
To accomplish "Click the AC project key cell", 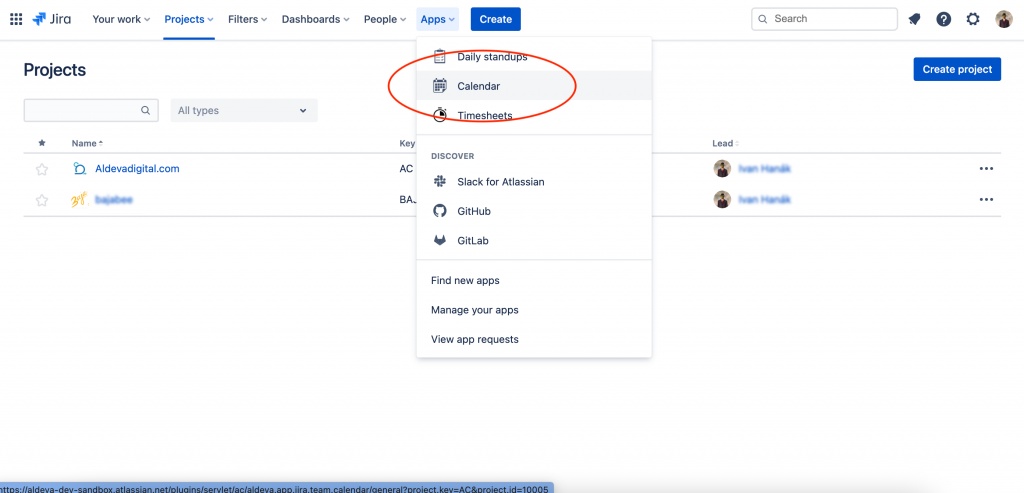I will [x=406, y=168].
